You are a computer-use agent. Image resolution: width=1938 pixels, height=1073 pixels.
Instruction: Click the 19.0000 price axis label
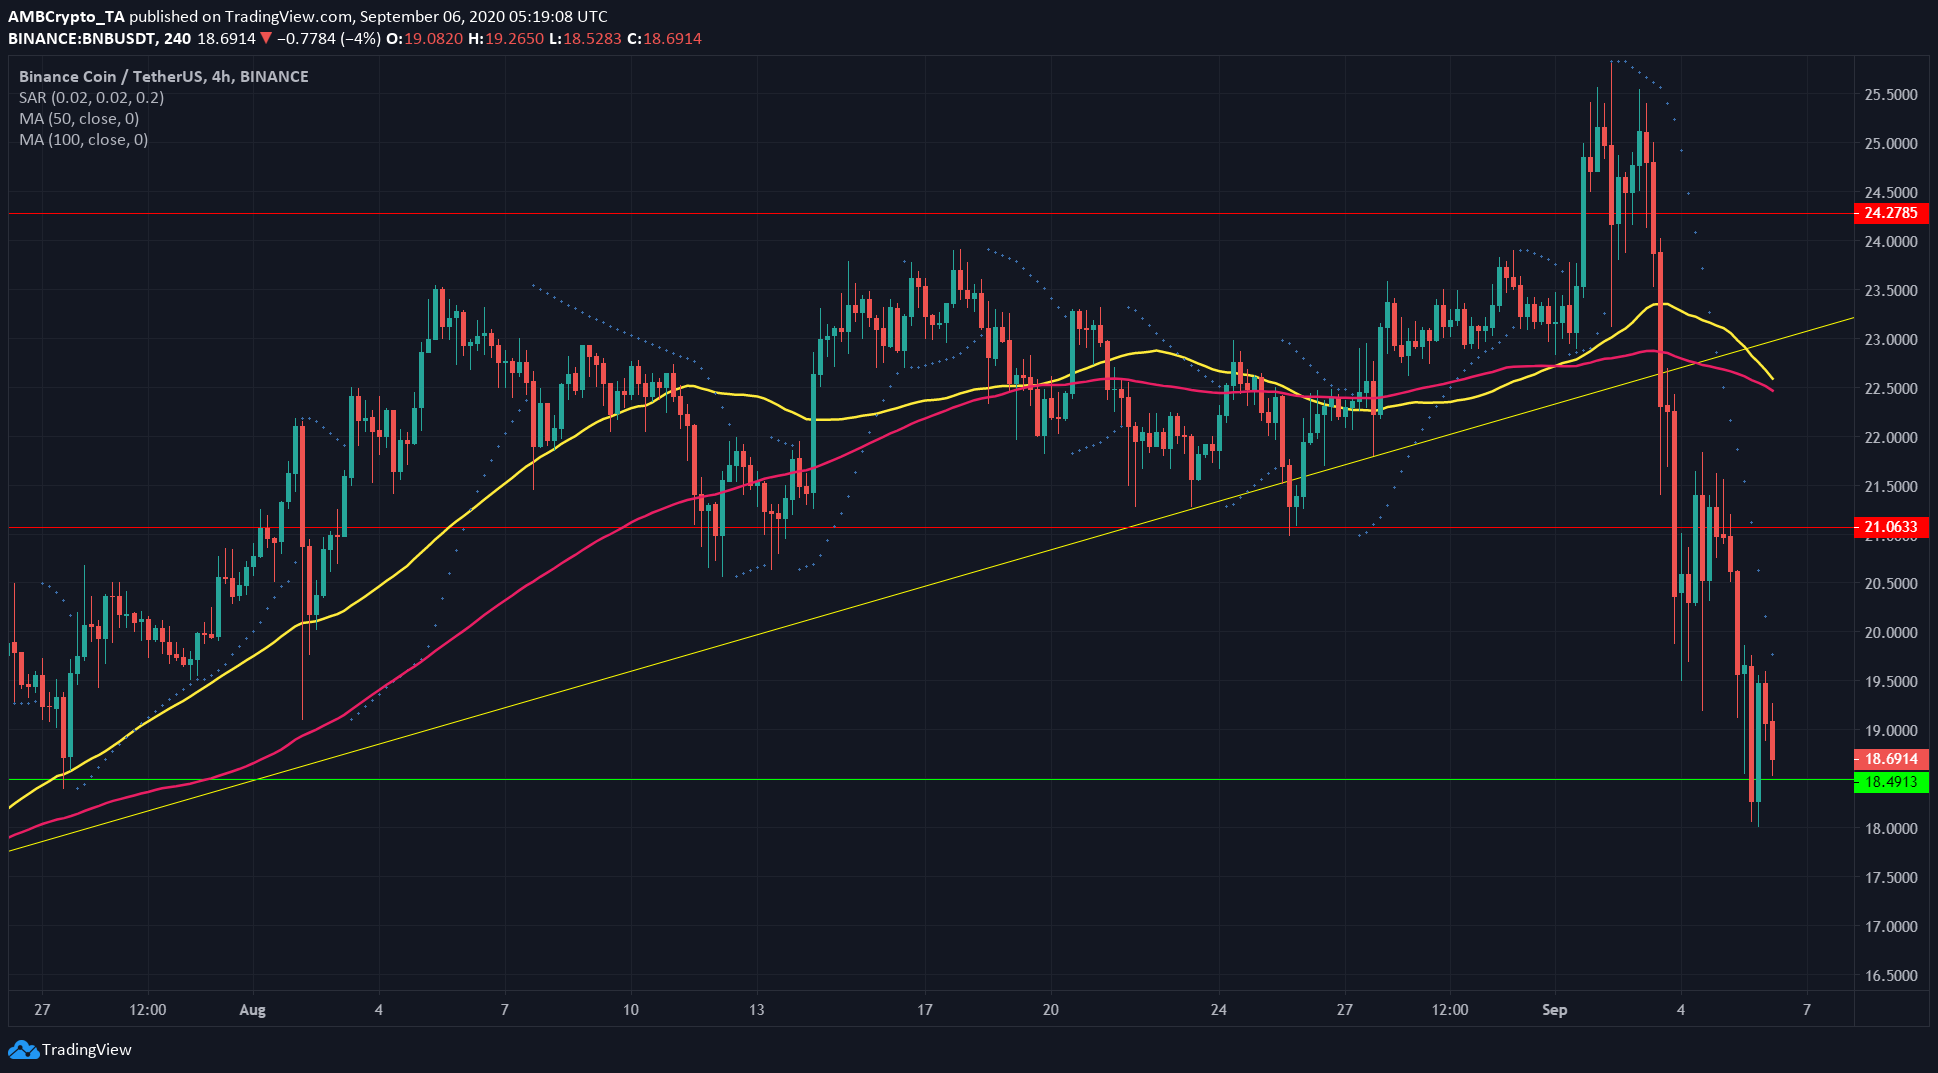(x=1890, y=731)
